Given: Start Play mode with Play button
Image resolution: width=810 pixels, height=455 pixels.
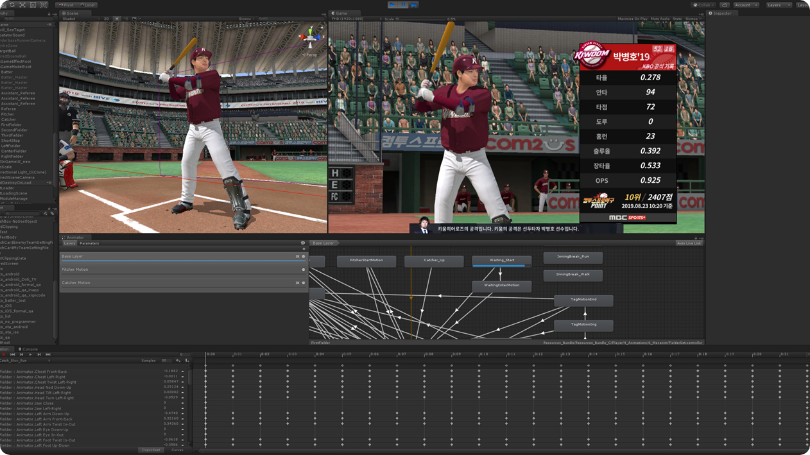Looking at the screenshot, I should coord(392,5).
